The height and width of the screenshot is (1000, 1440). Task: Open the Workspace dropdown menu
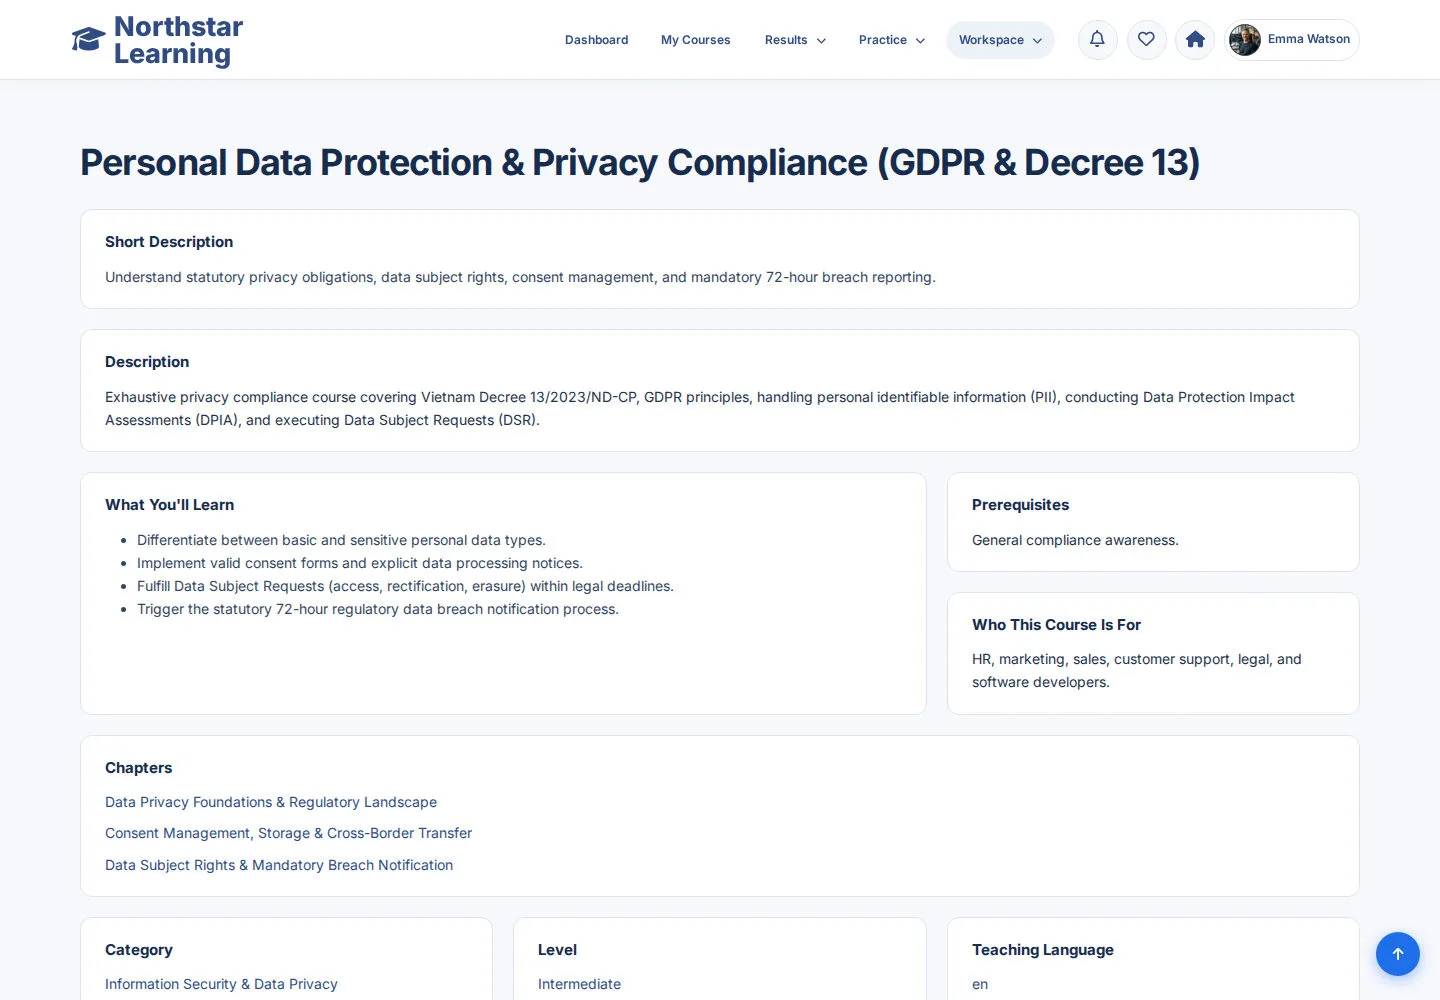pos(1000,40)
